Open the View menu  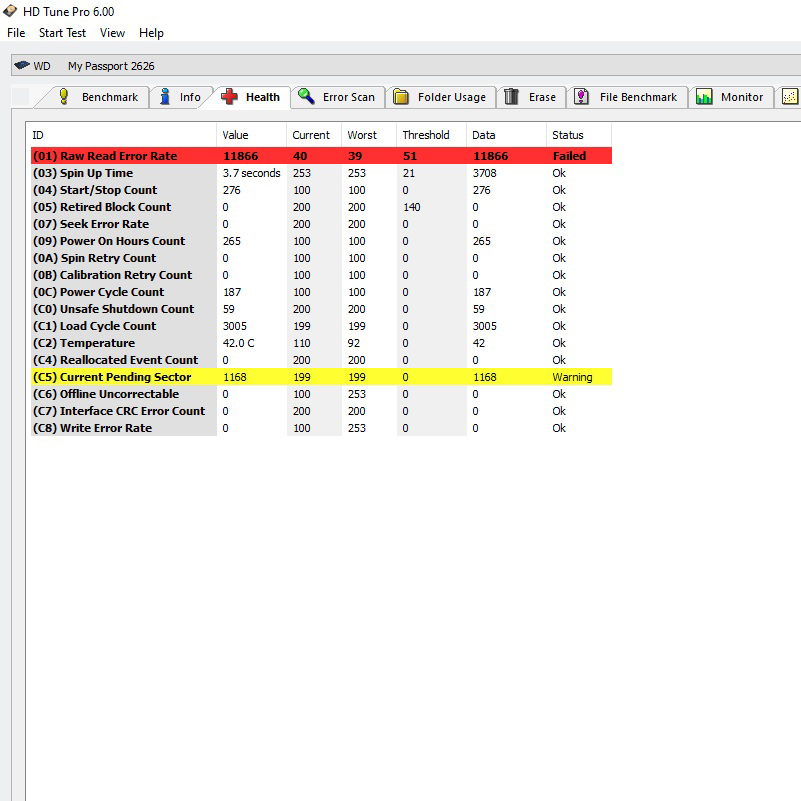(x=112, y=33)
